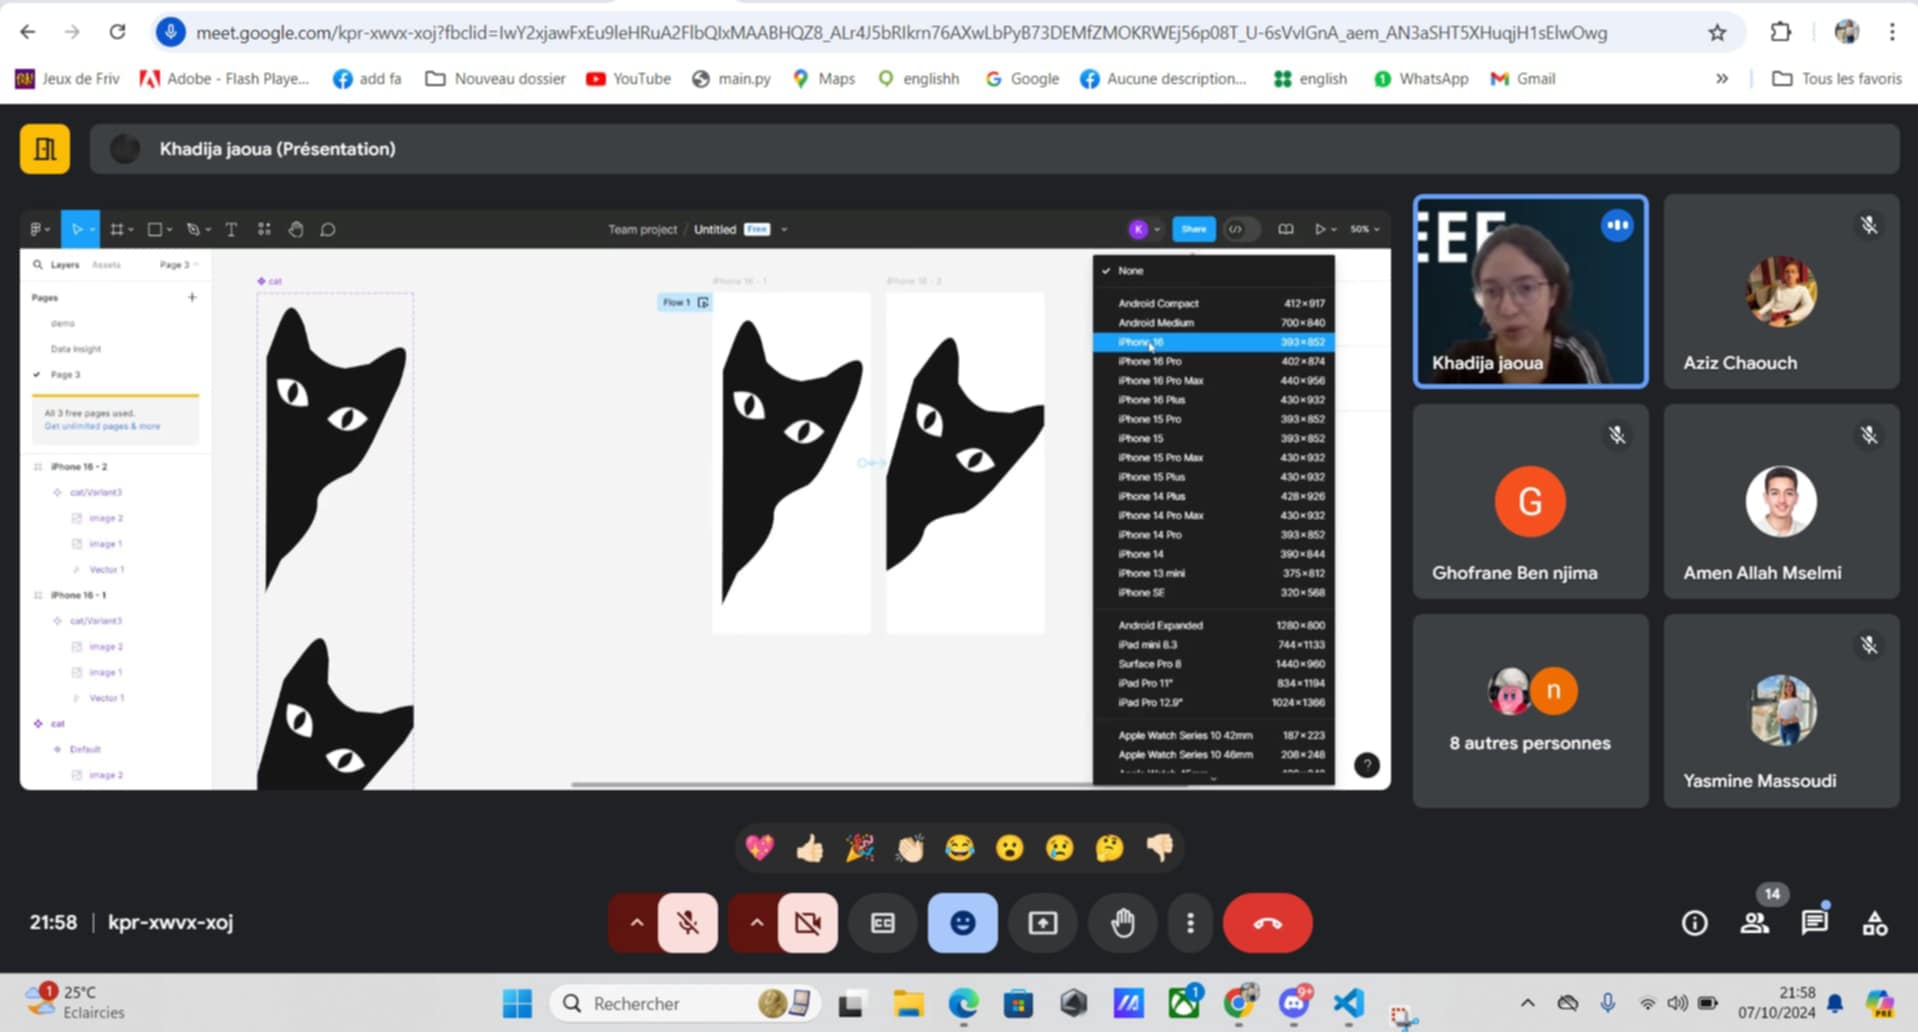
Task: Choose iPad Pro 11" device preset
Action: (1213, 683)
